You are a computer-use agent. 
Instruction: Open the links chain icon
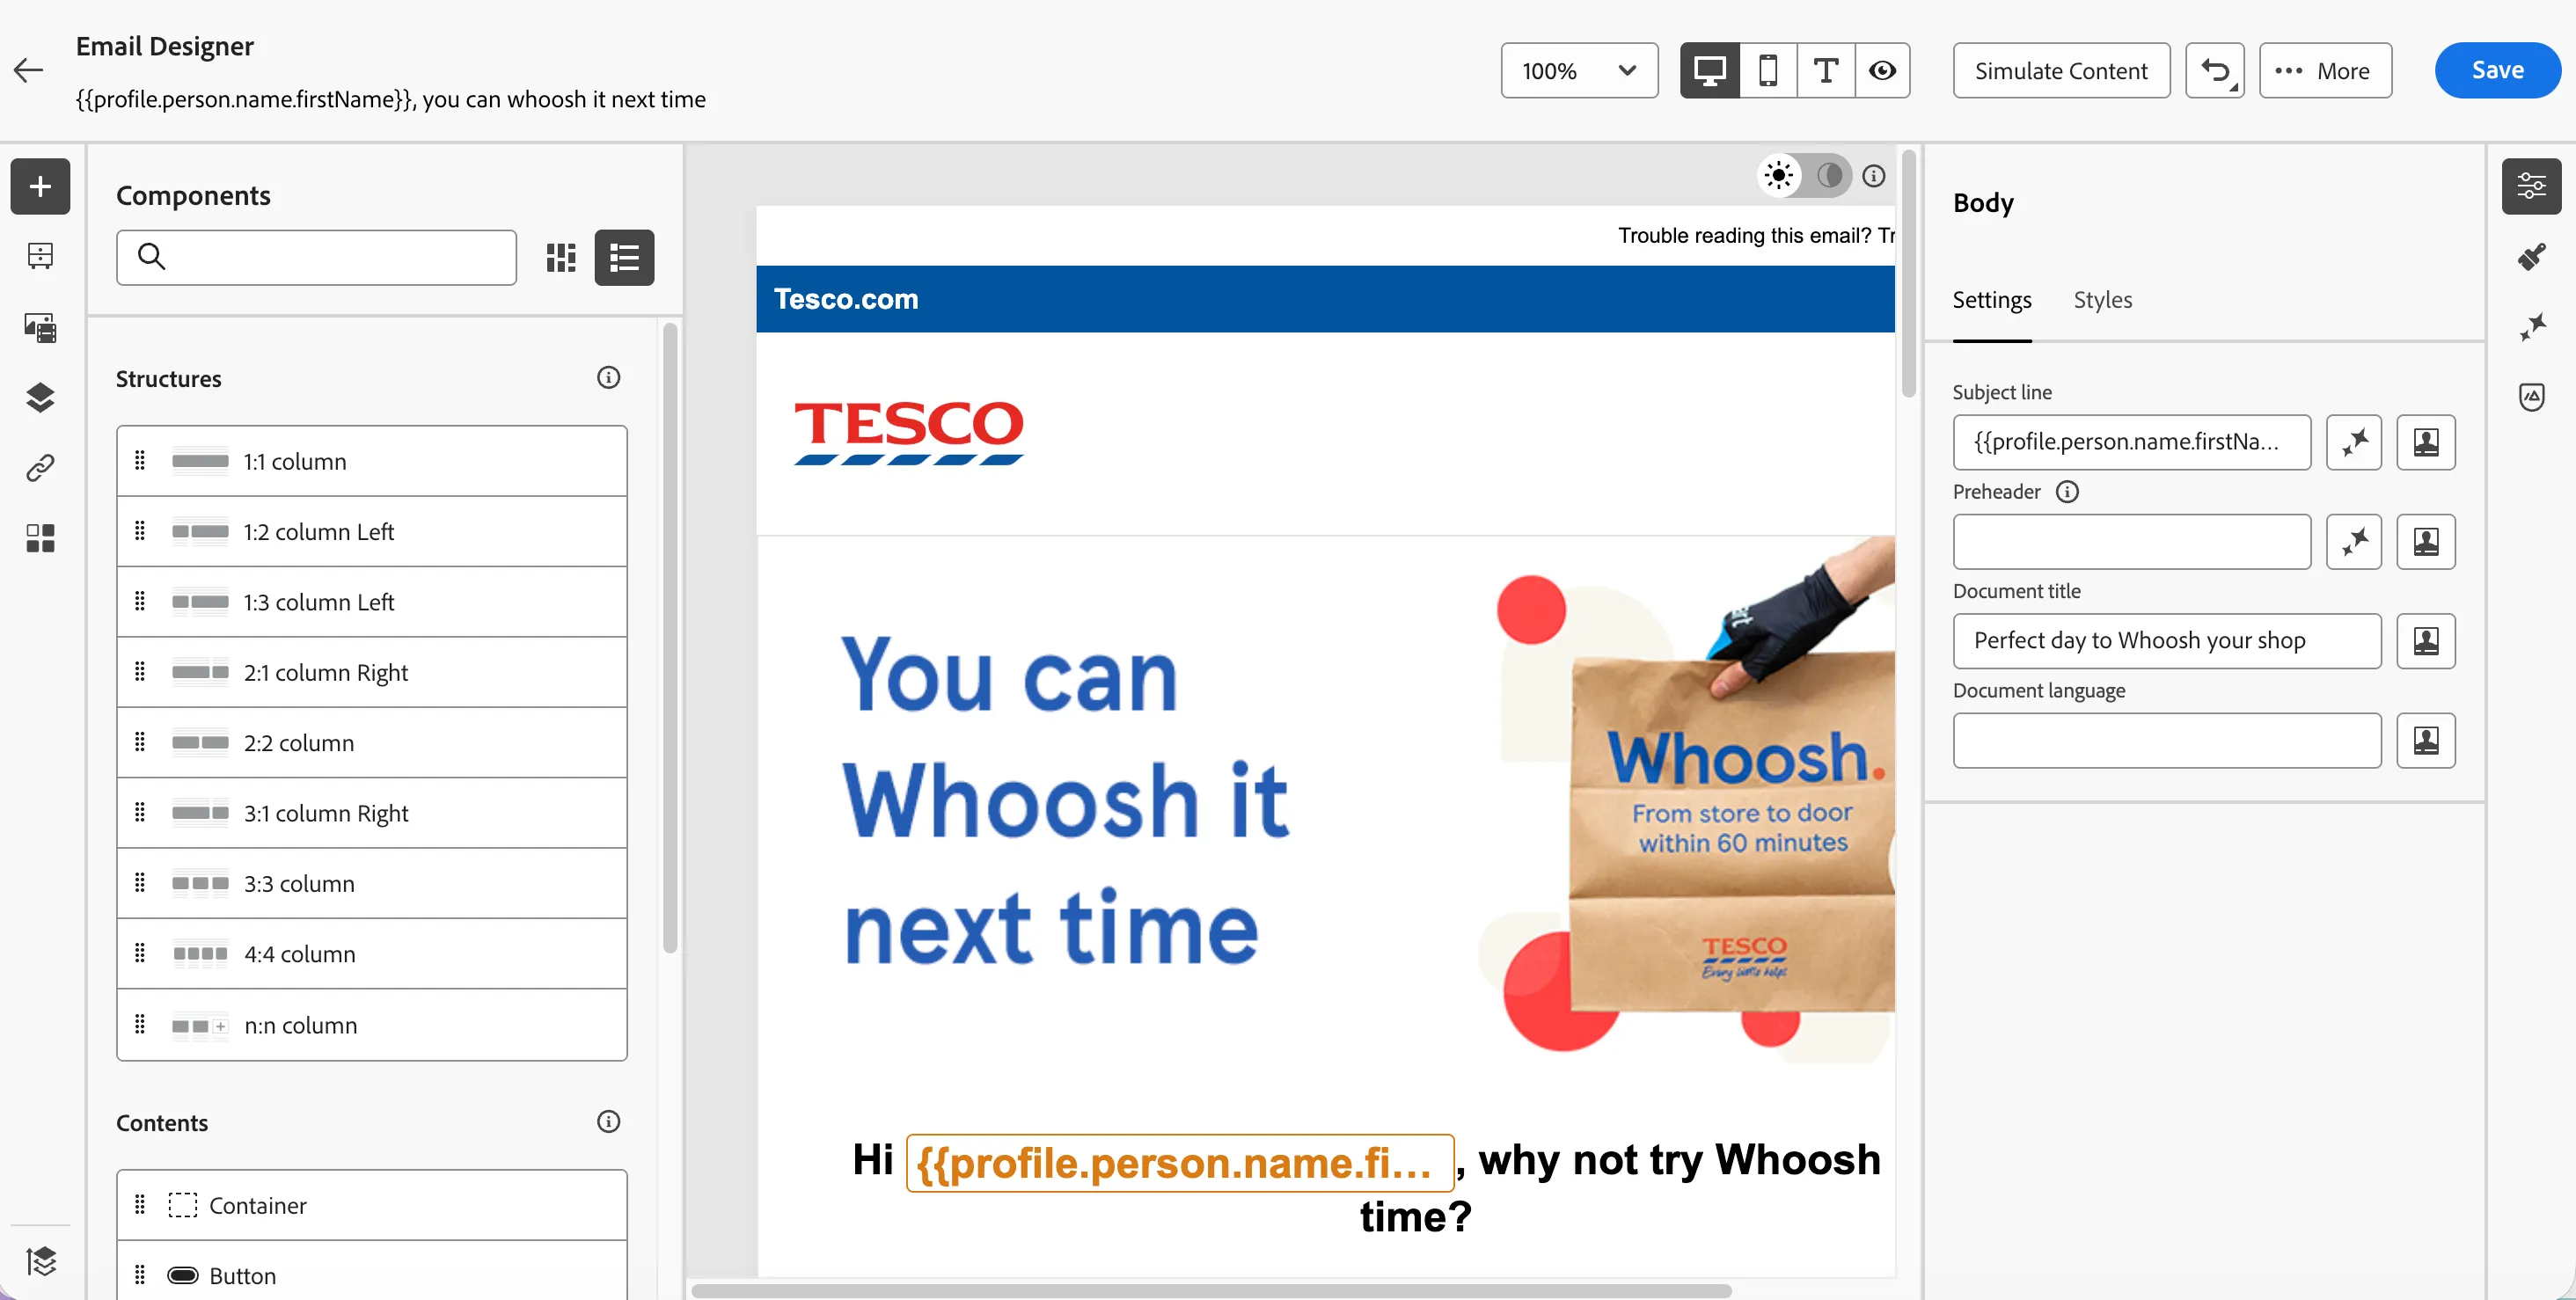pyautogui.click(x=40, y=468)
